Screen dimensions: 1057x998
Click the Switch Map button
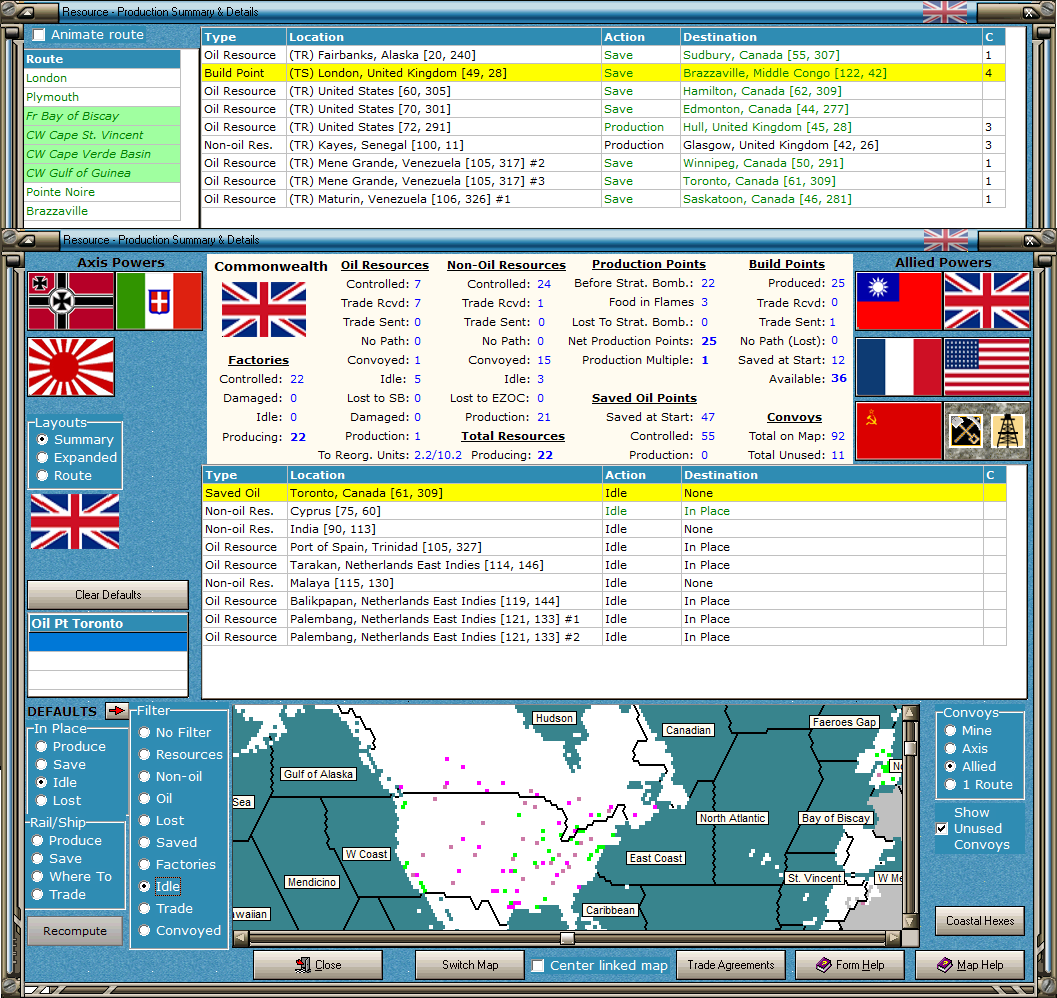click(x=470, y=965)
